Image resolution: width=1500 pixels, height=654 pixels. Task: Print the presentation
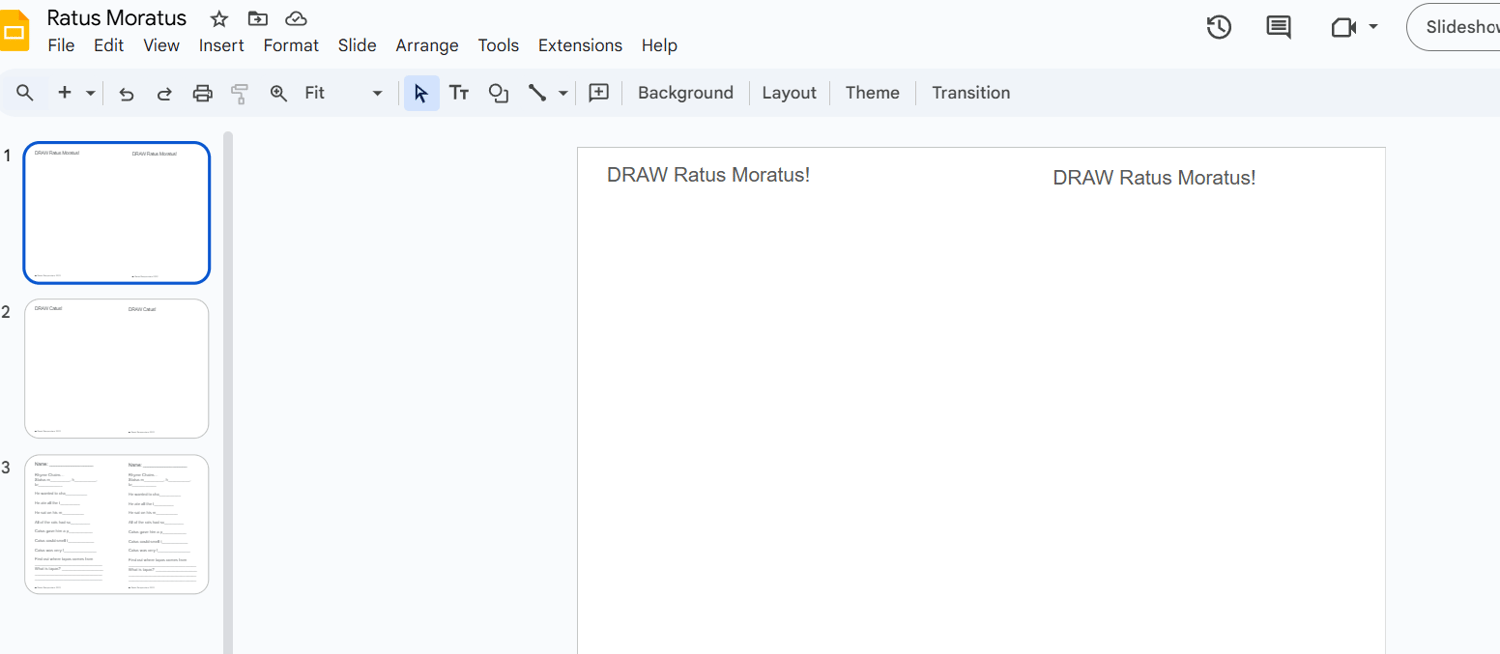[x=202, y=93]
